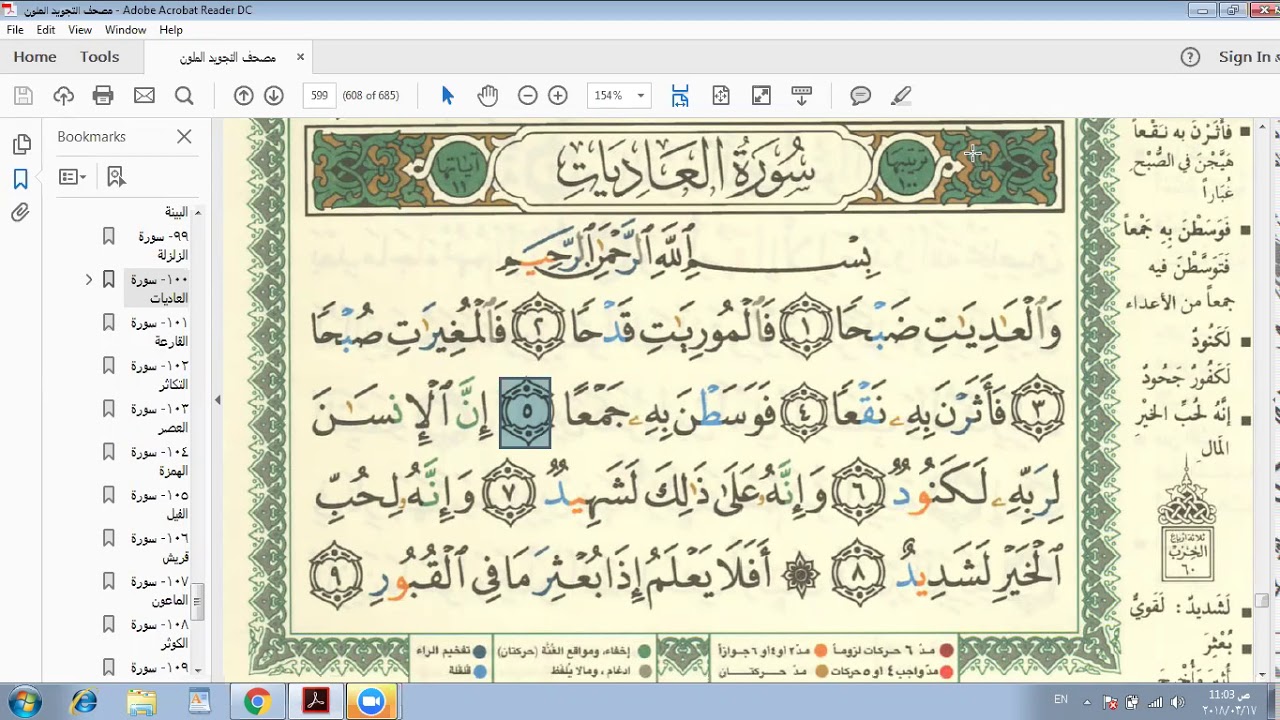Image resolution: width=1280 pixels, height=720 pixels.
Task: Click find current bookmark icon
Action: 116,177
